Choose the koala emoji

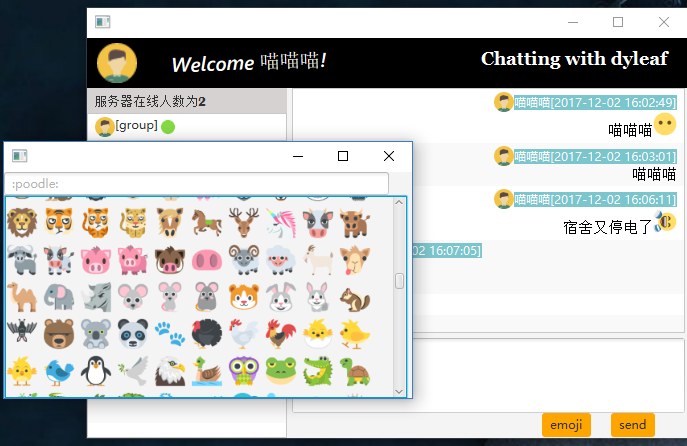[96, 334]
